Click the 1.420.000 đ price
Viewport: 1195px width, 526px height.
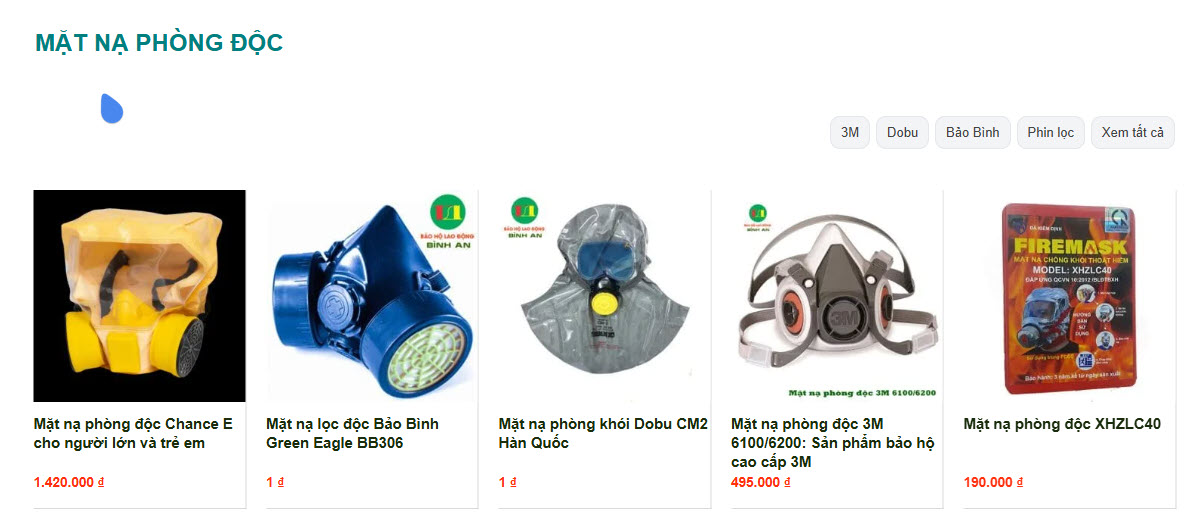pyautogui.click(x=69, y=483)
